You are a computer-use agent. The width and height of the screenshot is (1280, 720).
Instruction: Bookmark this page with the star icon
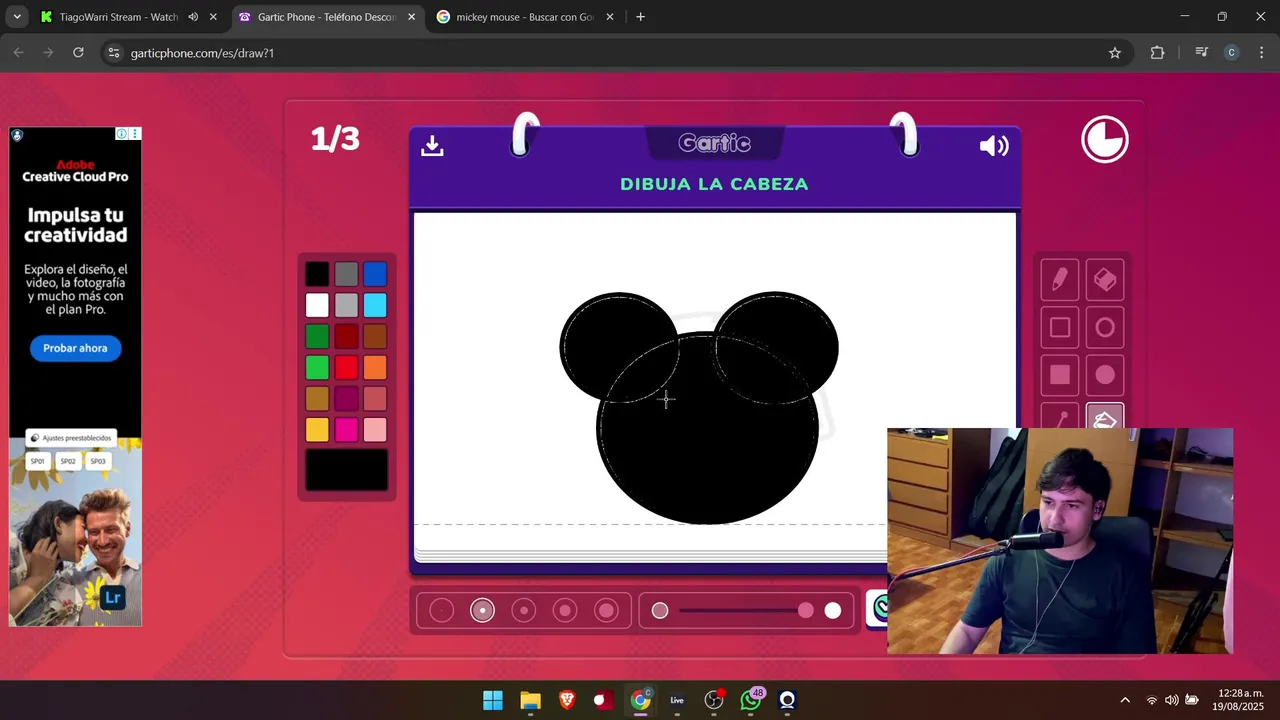[1115, 53]
